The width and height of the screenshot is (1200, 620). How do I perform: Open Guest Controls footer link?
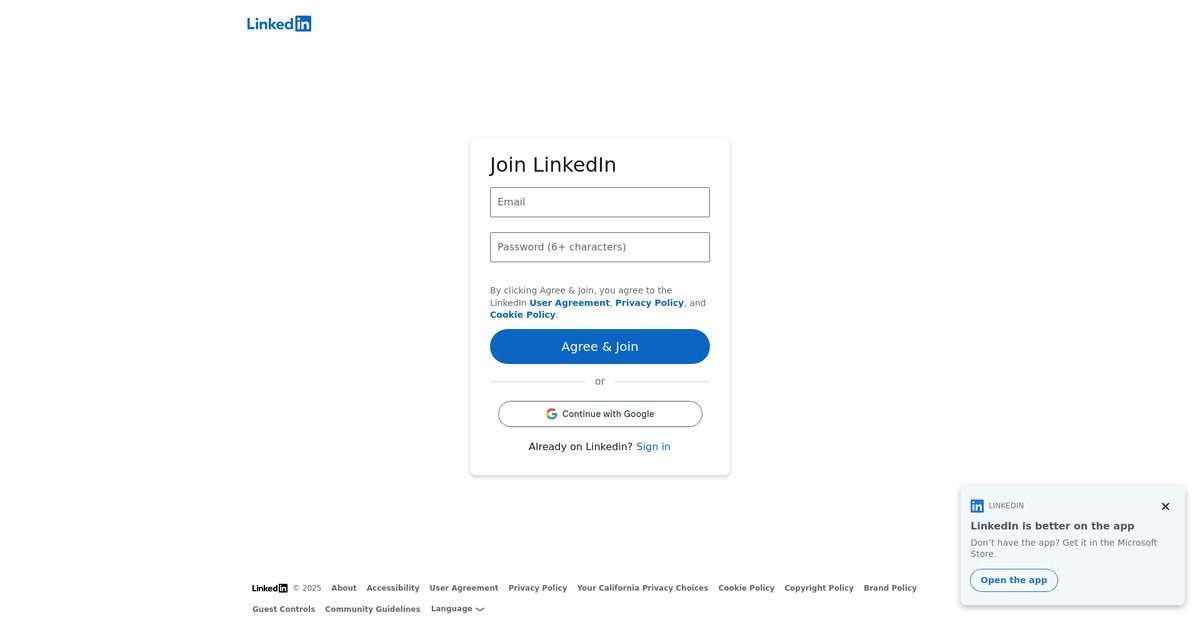coord(283,609)
